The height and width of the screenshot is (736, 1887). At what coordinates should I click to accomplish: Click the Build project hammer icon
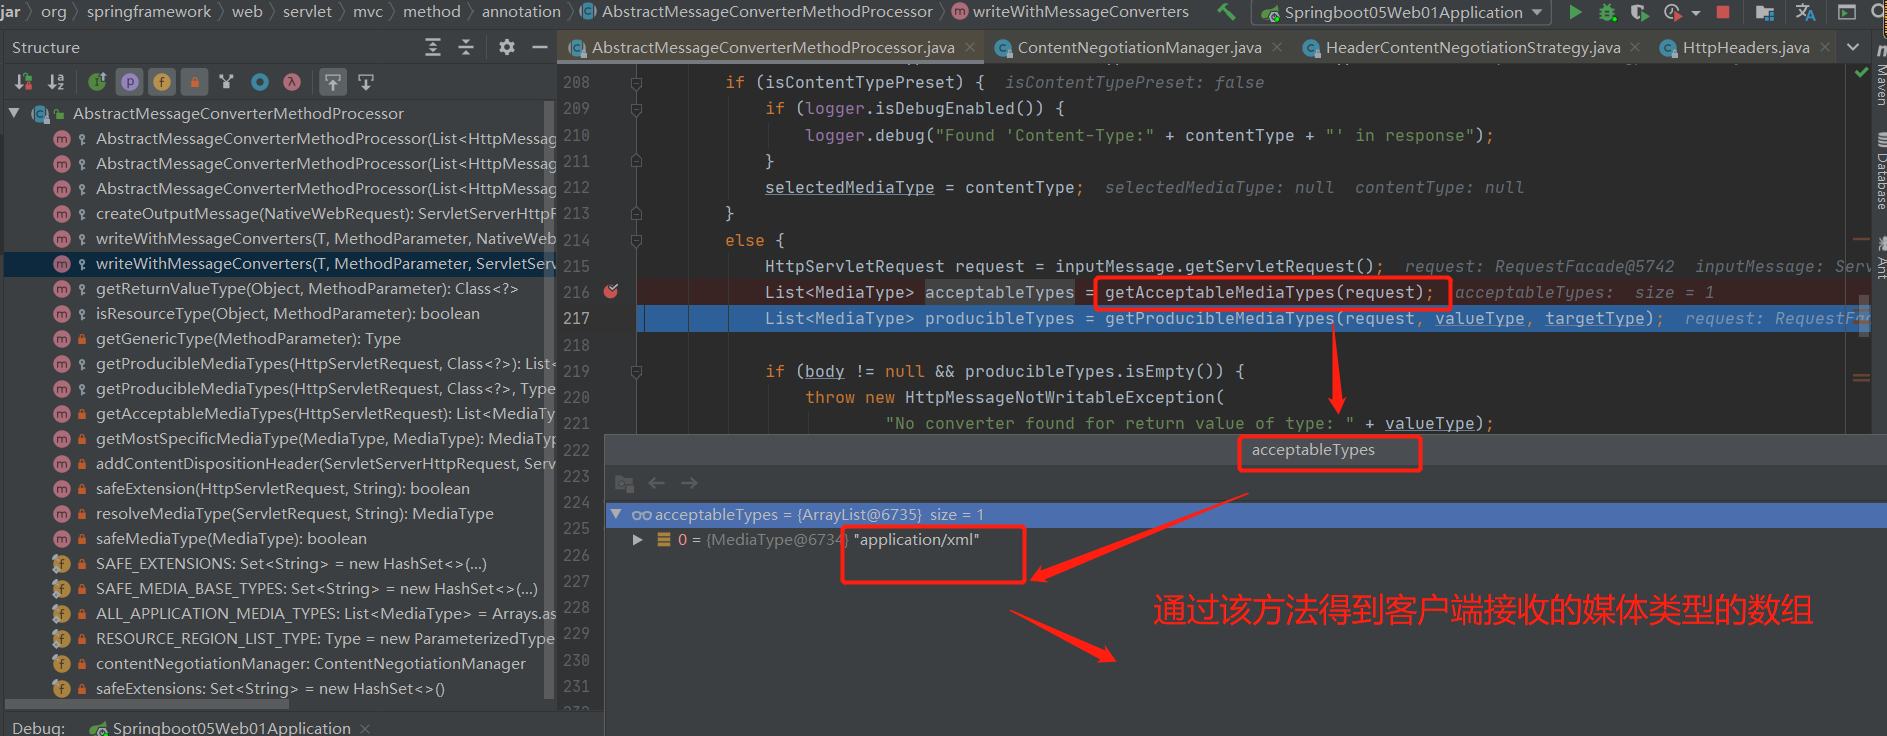1226,12
